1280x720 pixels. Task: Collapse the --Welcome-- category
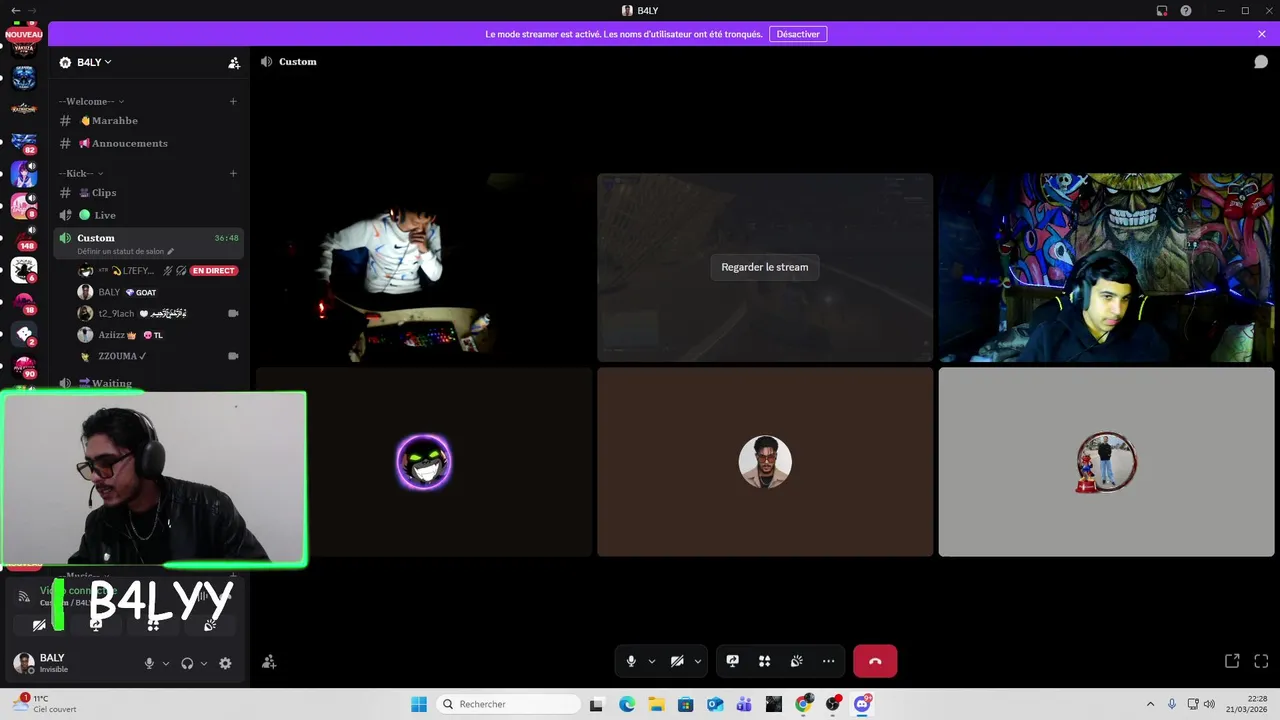tap(91, 101)
